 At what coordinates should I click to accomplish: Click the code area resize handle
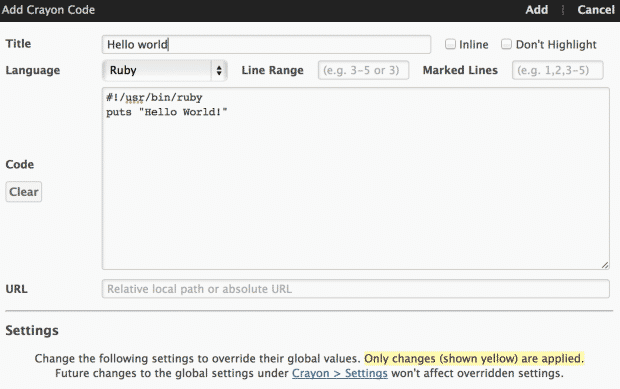tap(605, 265)
